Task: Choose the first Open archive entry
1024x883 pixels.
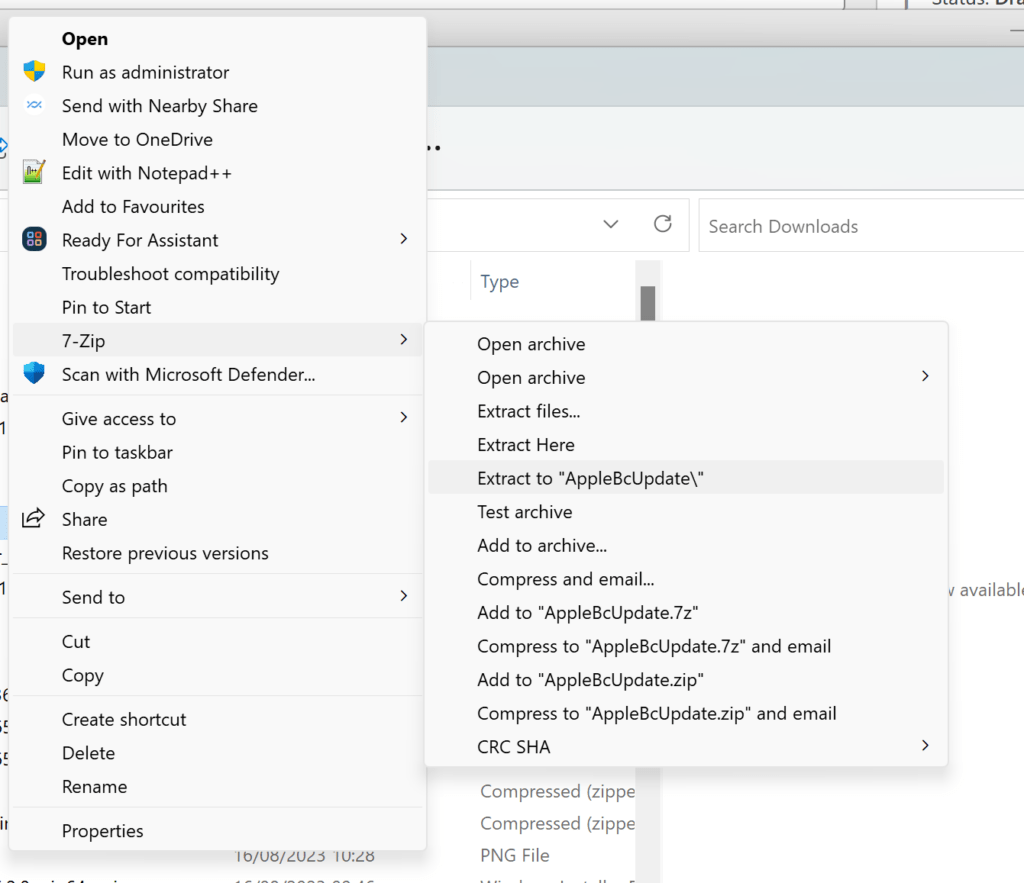Action: tap(686, 344)
